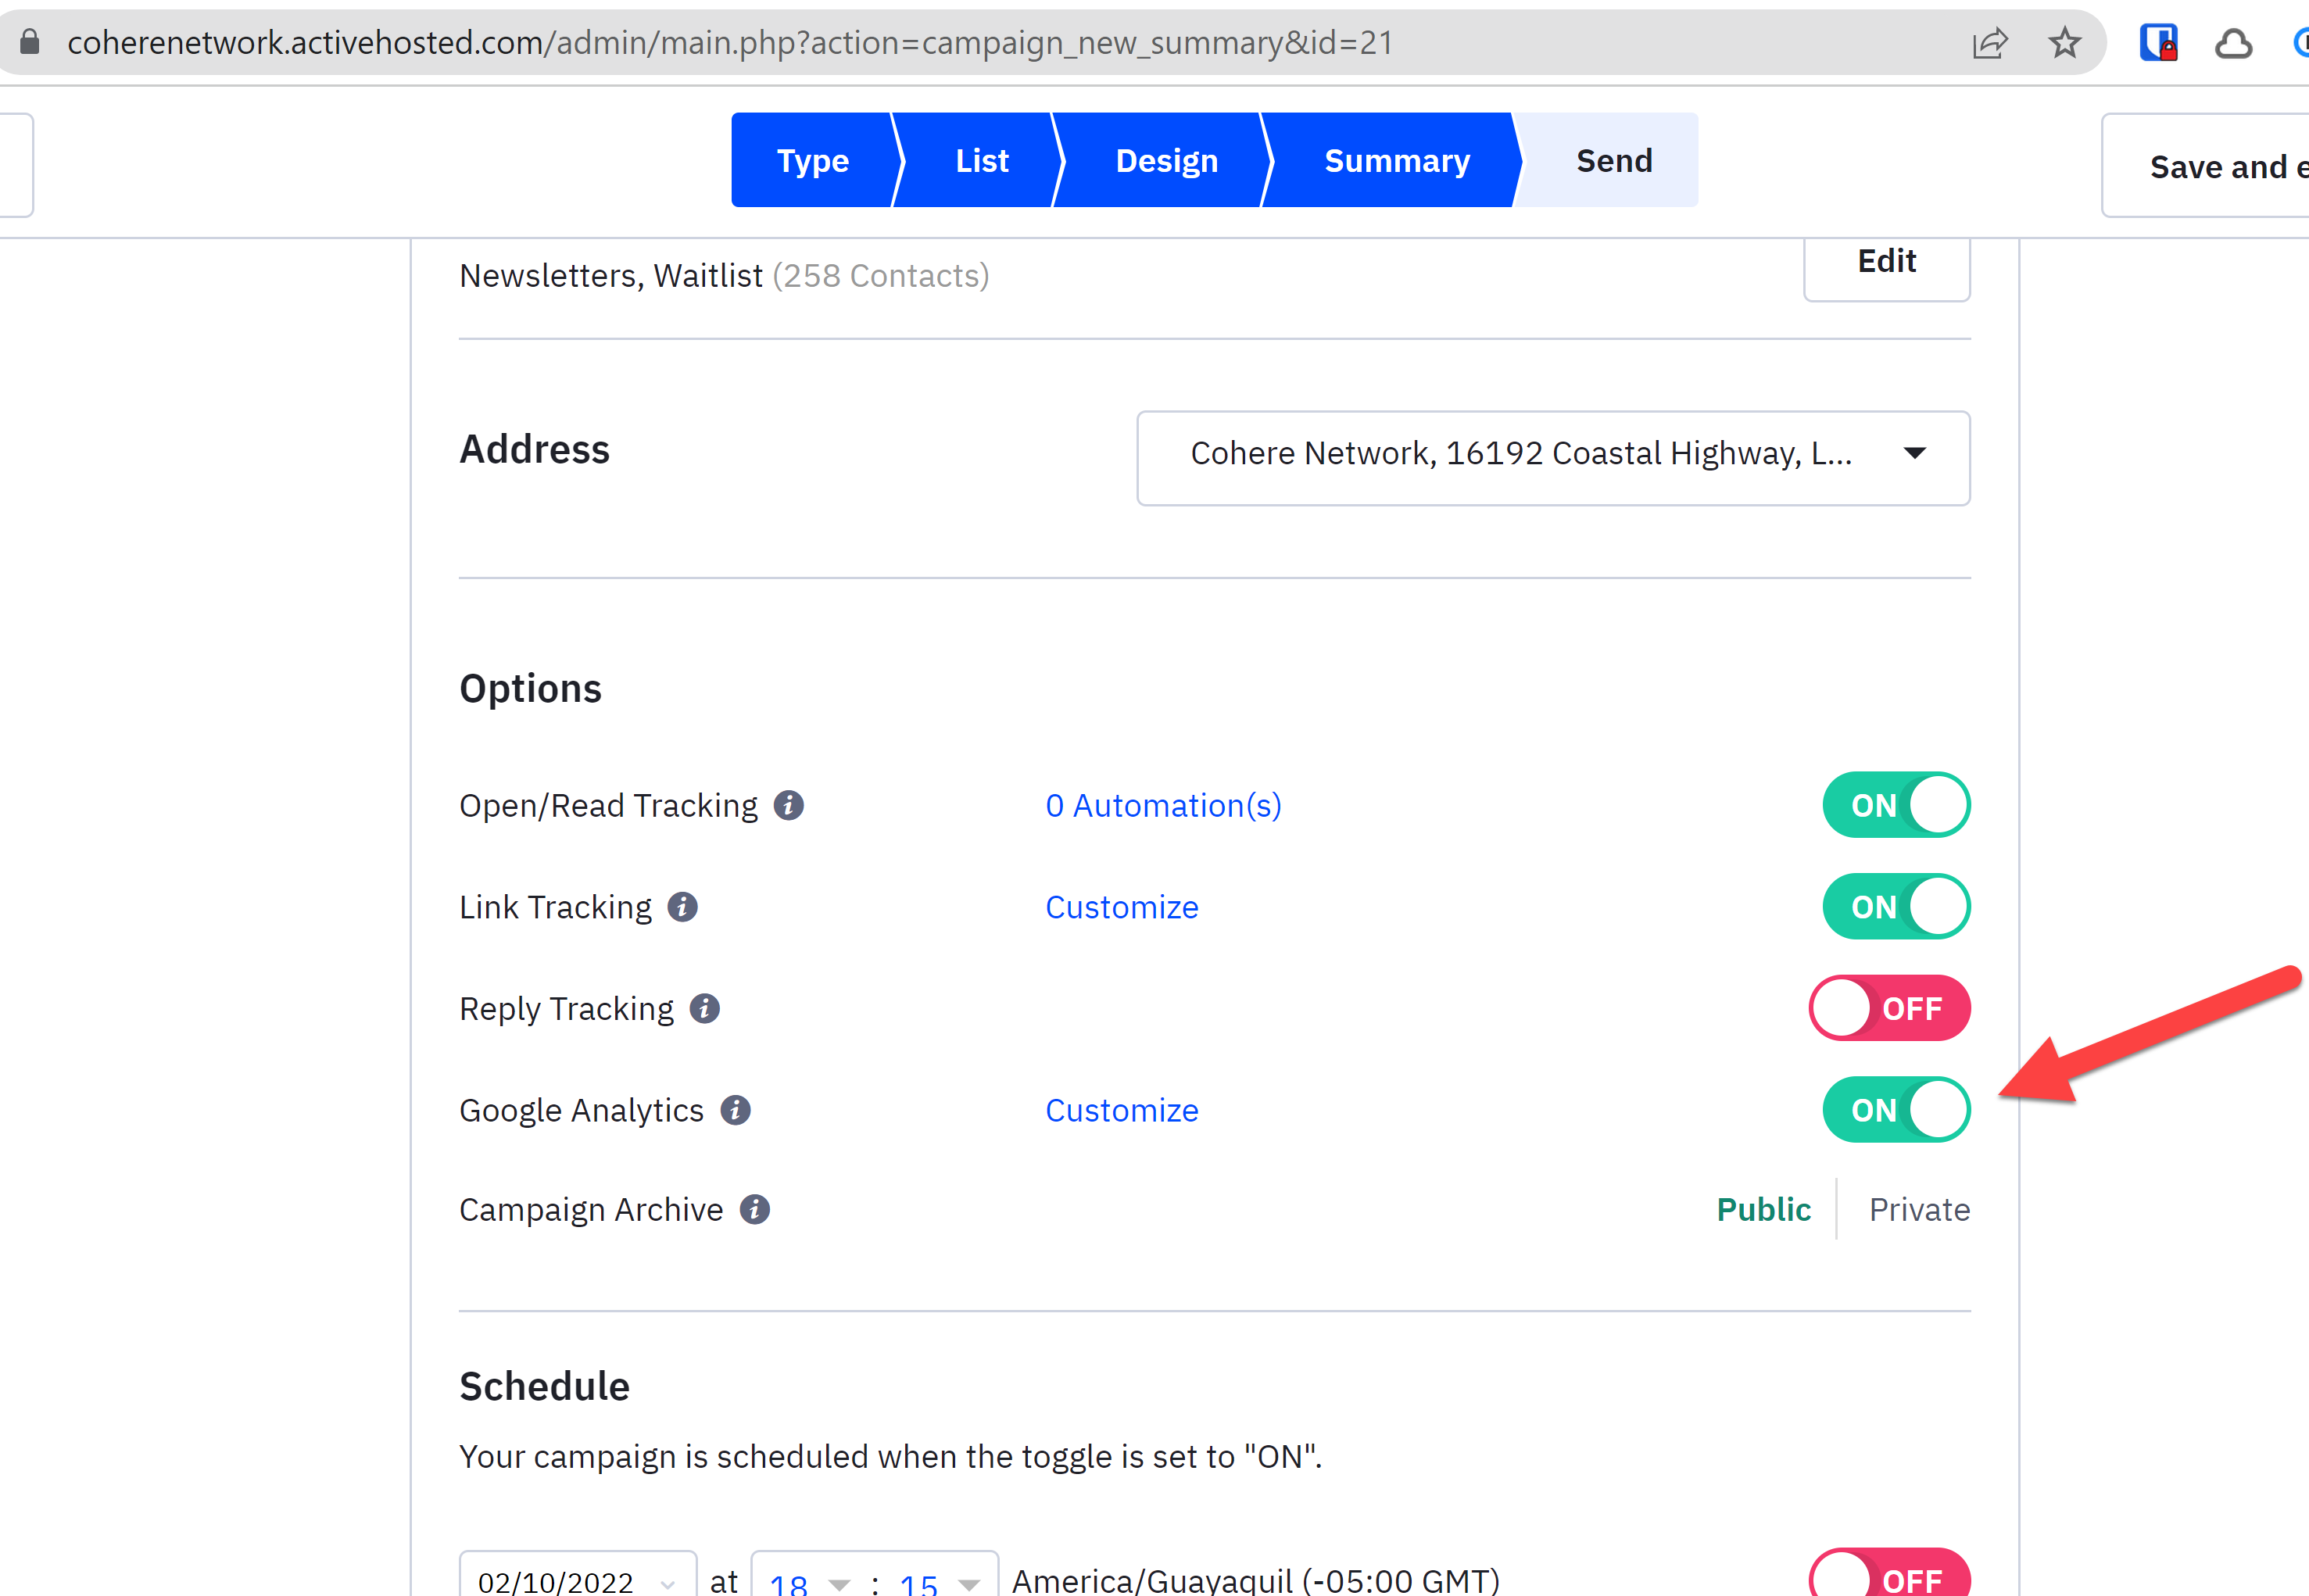Click info icon next to Open/Read Tracking
2309x1596 pixels.
788,805
